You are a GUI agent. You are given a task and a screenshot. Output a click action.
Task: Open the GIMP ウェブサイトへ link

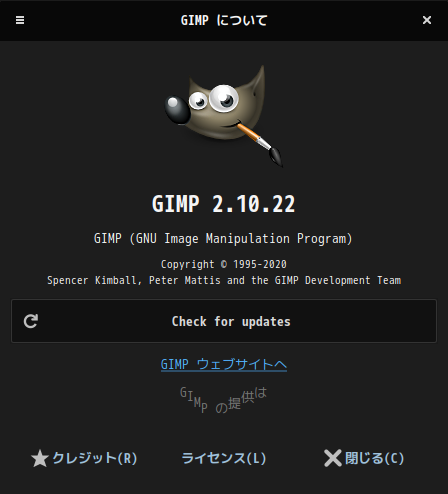tap(224, 364)
